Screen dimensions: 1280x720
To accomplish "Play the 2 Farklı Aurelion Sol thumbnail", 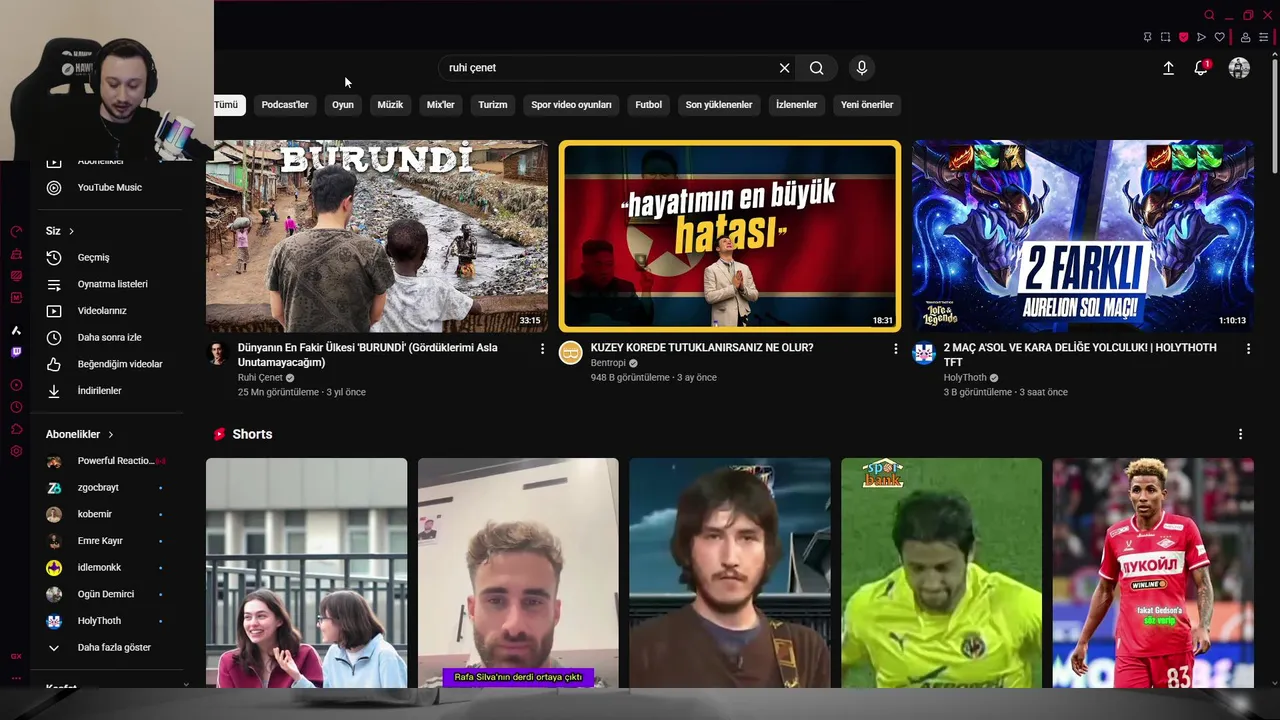I will click(x=1083, y=236).
